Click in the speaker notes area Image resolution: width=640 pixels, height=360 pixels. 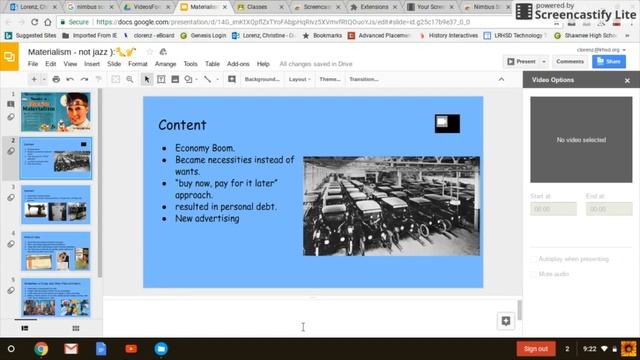(310, 319)
